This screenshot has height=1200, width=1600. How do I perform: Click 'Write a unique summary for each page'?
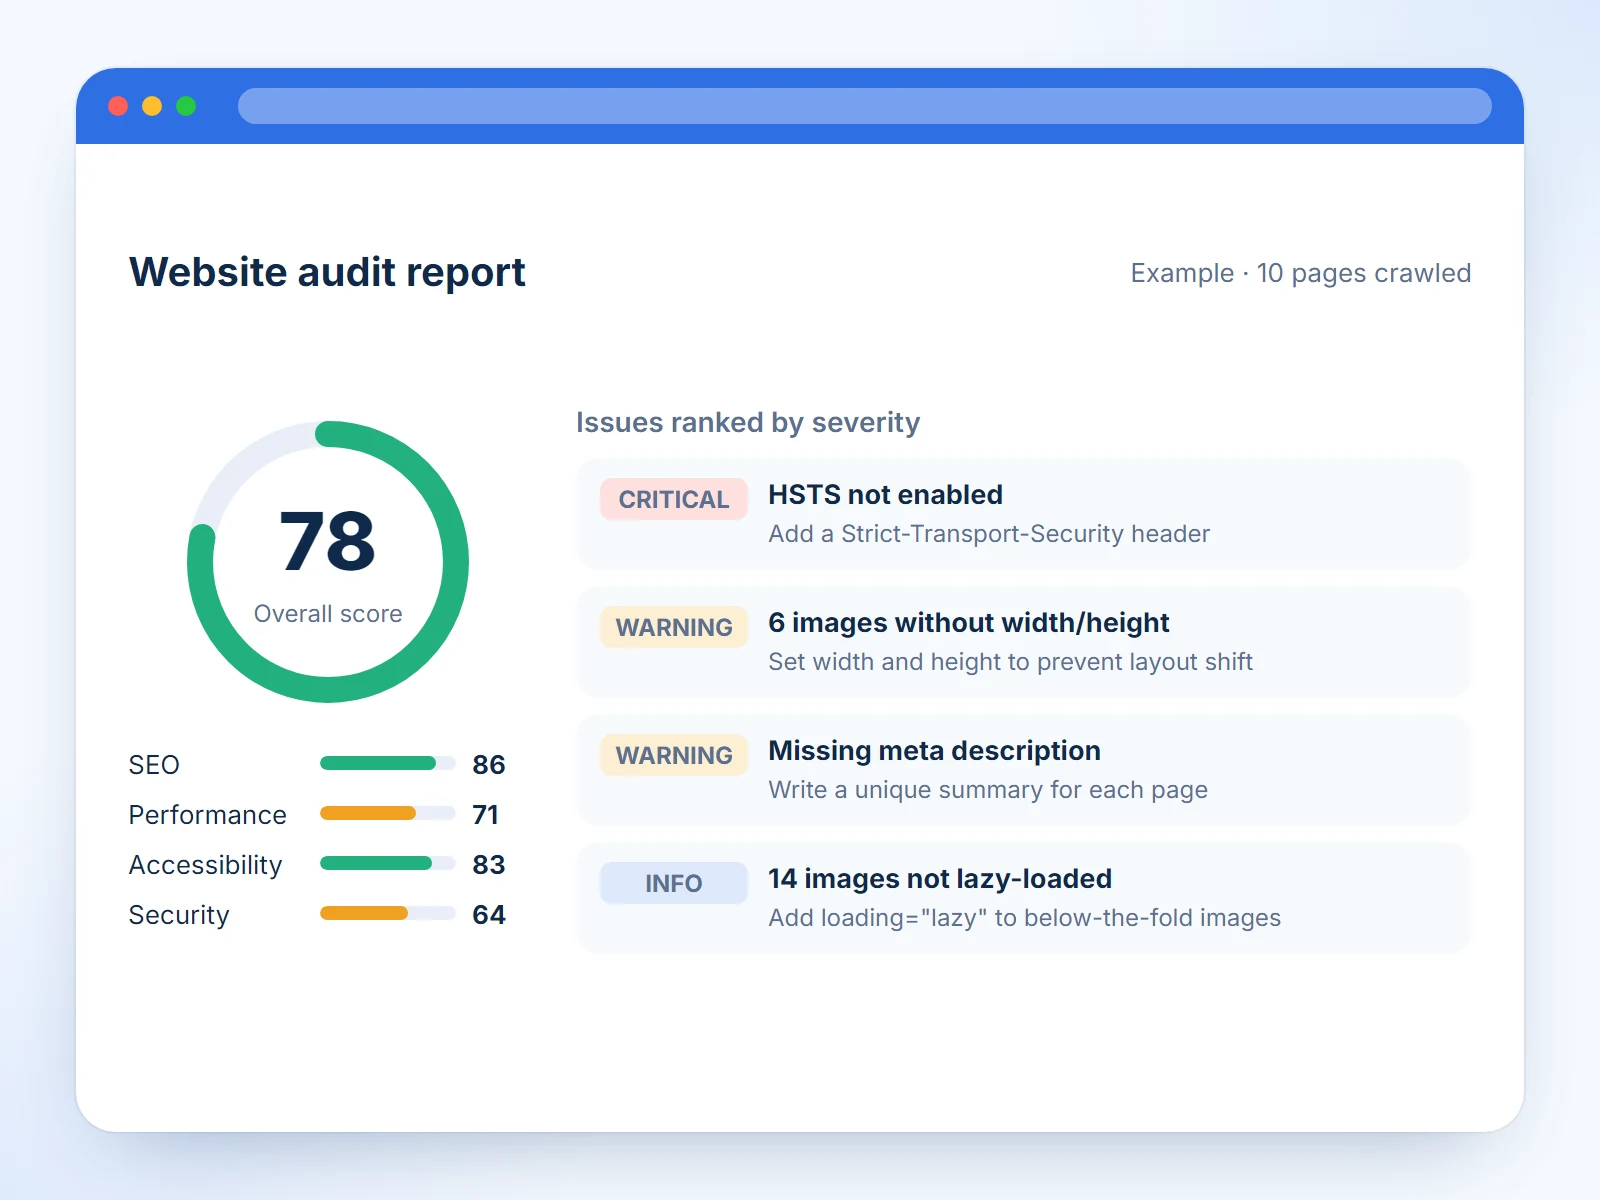[x=988, y=790]
